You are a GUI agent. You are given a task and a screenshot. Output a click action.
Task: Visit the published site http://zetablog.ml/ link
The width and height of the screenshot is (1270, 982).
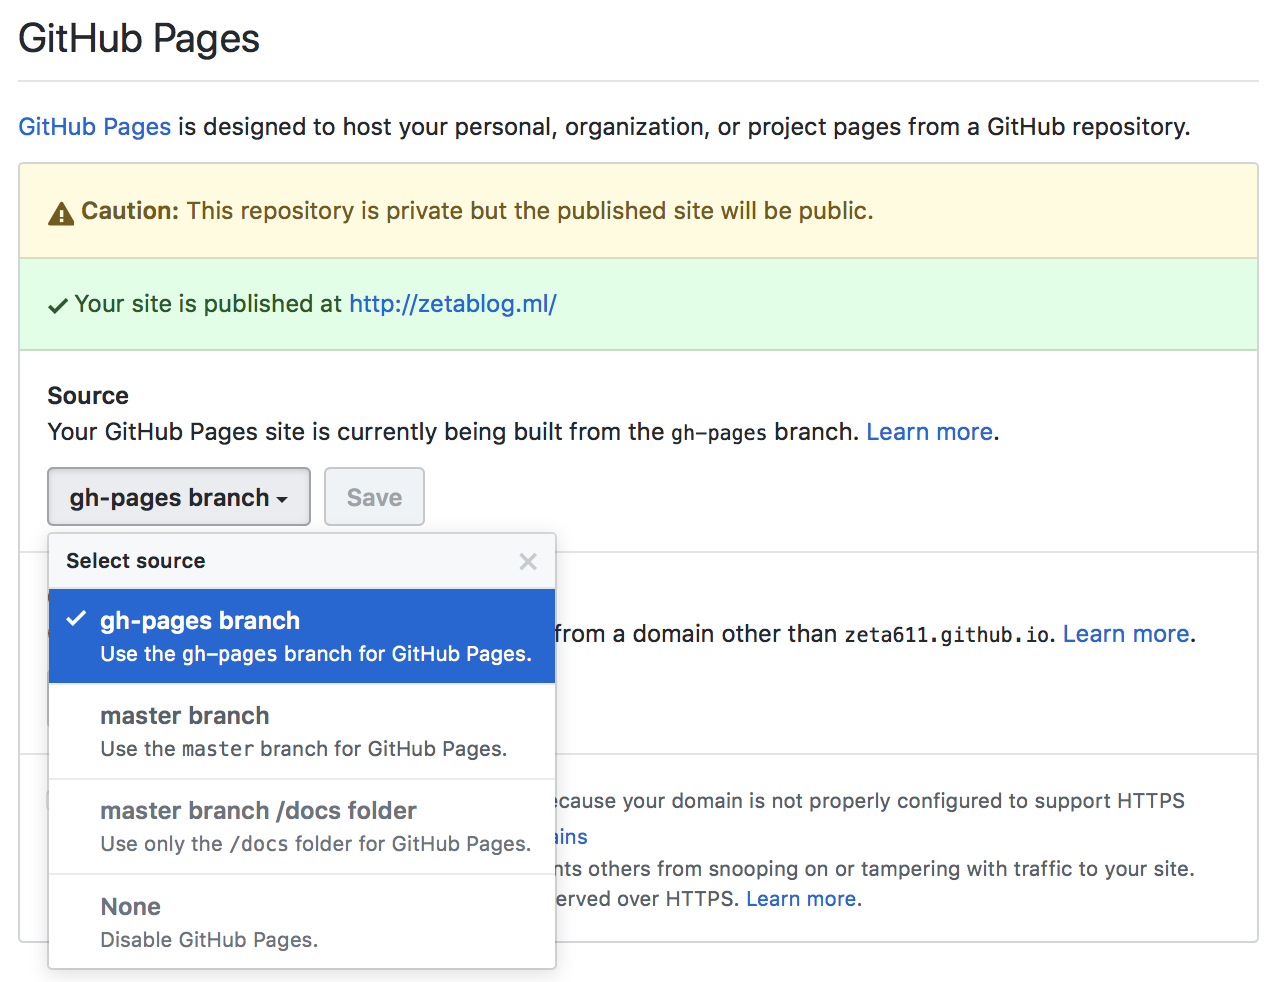453,304
